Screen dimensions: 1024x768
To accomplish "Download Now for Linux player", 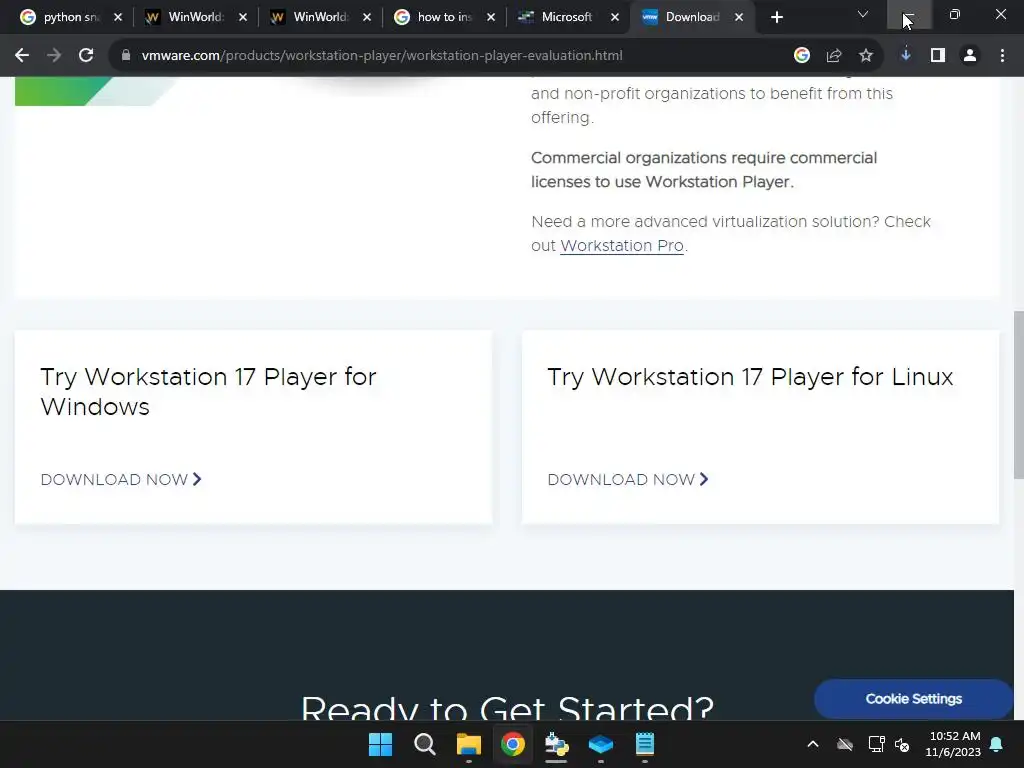I will pos(628,479).
